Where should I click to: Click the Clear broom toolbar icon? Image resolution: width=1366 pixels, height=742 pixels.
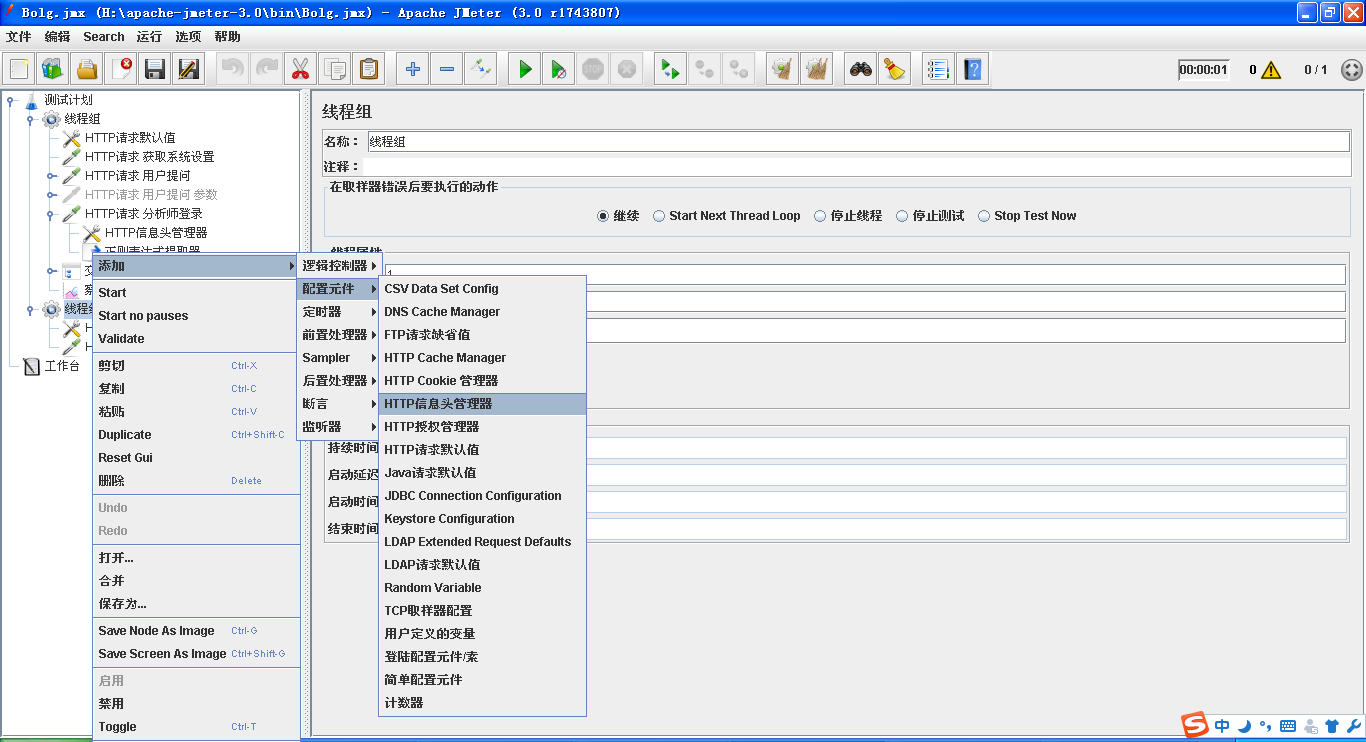click(783, 69)
